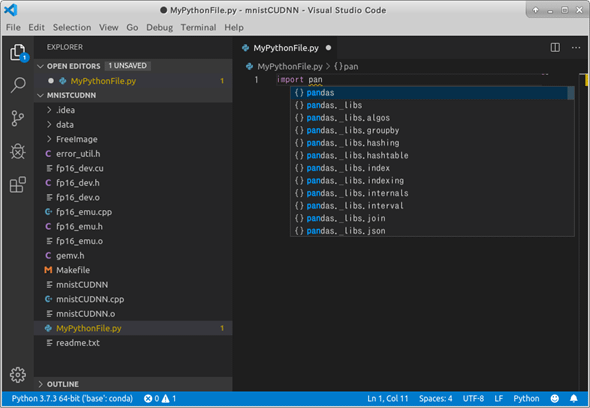Open readme.txt file
Screen dimensions: 590x408
pyautogui.click(x=133, y=343)
